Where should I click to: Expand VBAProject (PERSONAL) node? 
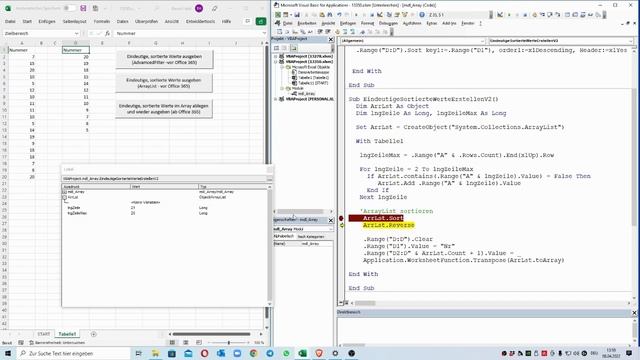[x=276, y=99]
